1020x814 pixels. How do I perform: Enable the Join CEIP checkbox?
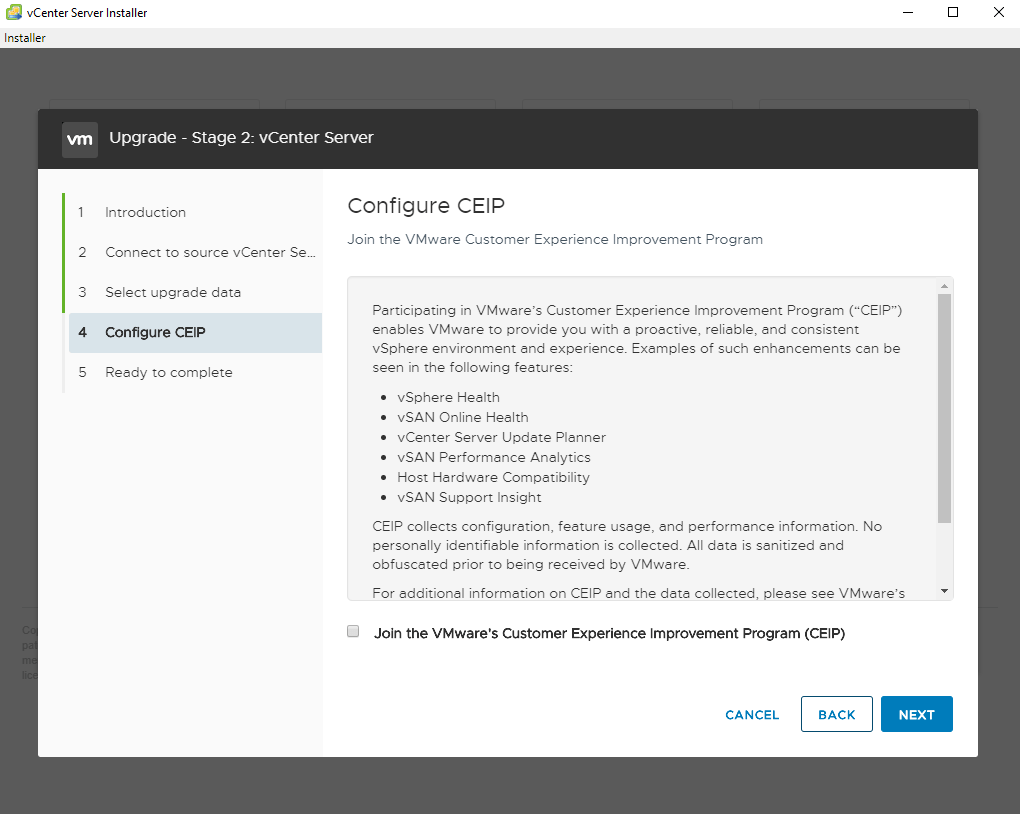click(353, 632)
